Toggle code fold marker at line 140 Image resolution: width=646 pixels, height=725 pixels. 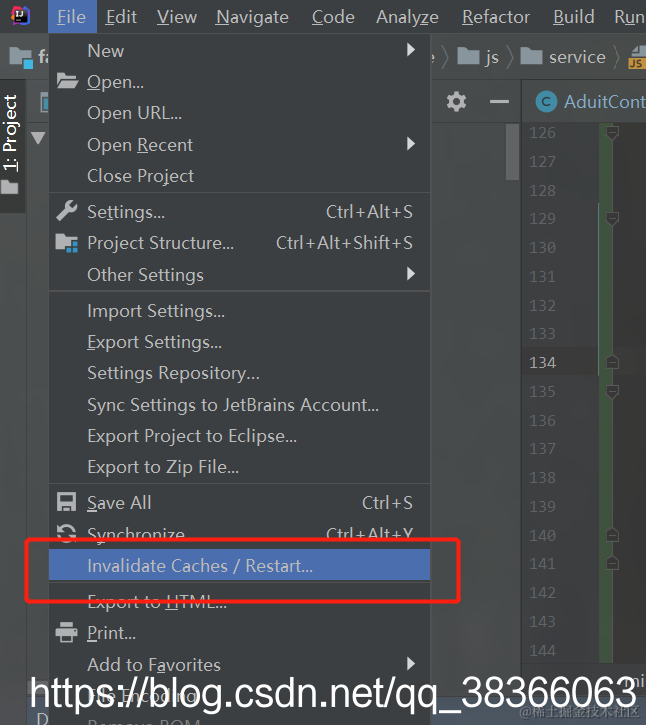pos(612,535)
